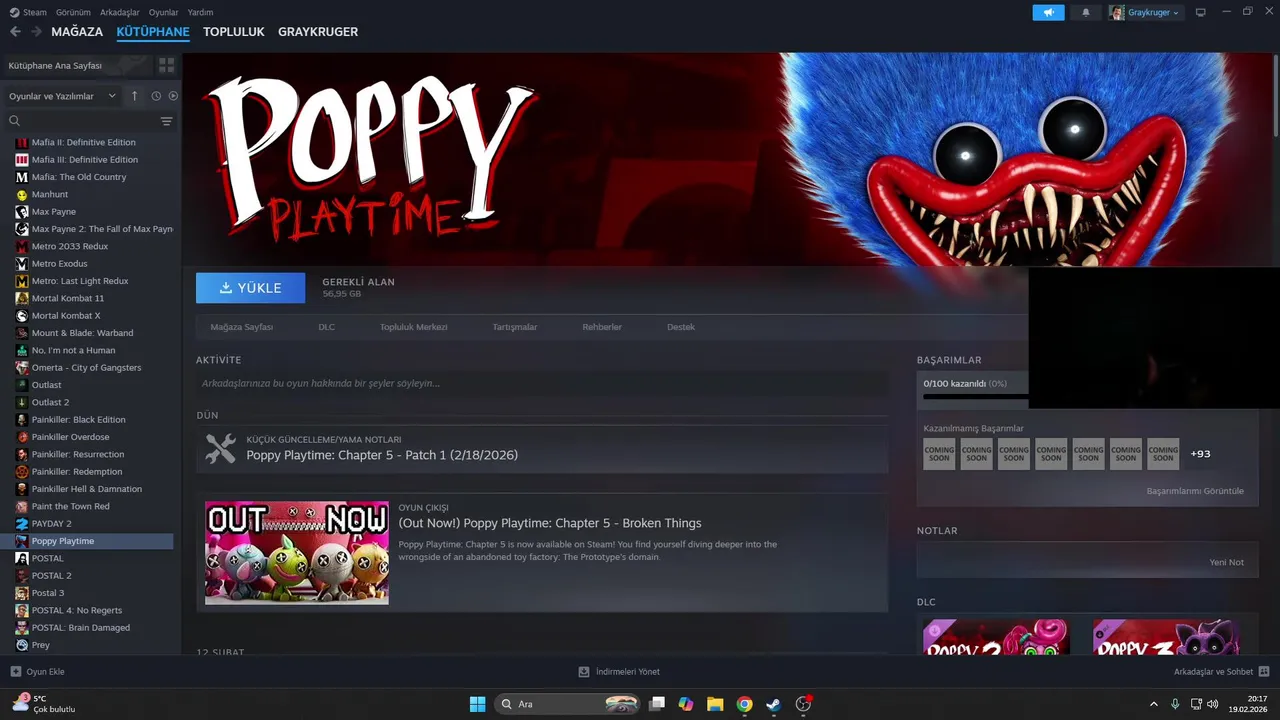
Task: Open Arkadaşlar ve Sohbet panel
Action: 1221,672
